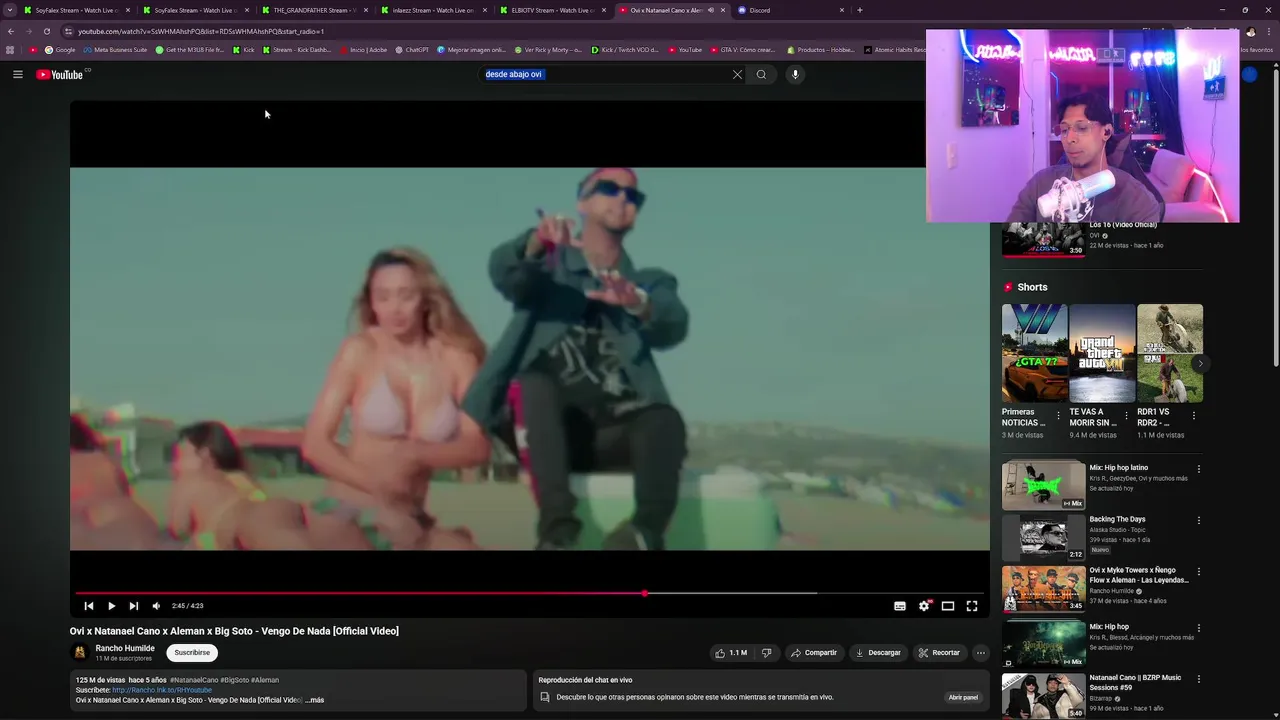Screen dimensions: 1280x720
Task: Open the Rancho Humilde channel avatar
Action: 79,653
